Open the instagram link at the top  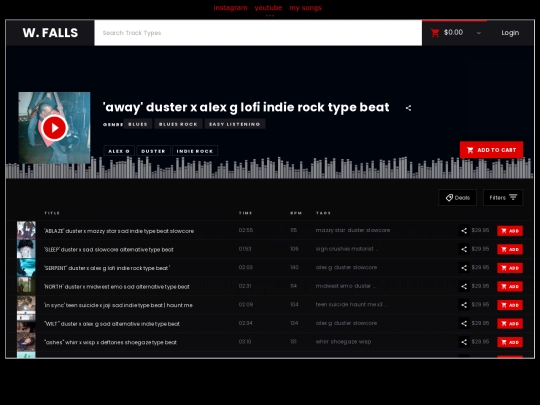pos(230,8)
